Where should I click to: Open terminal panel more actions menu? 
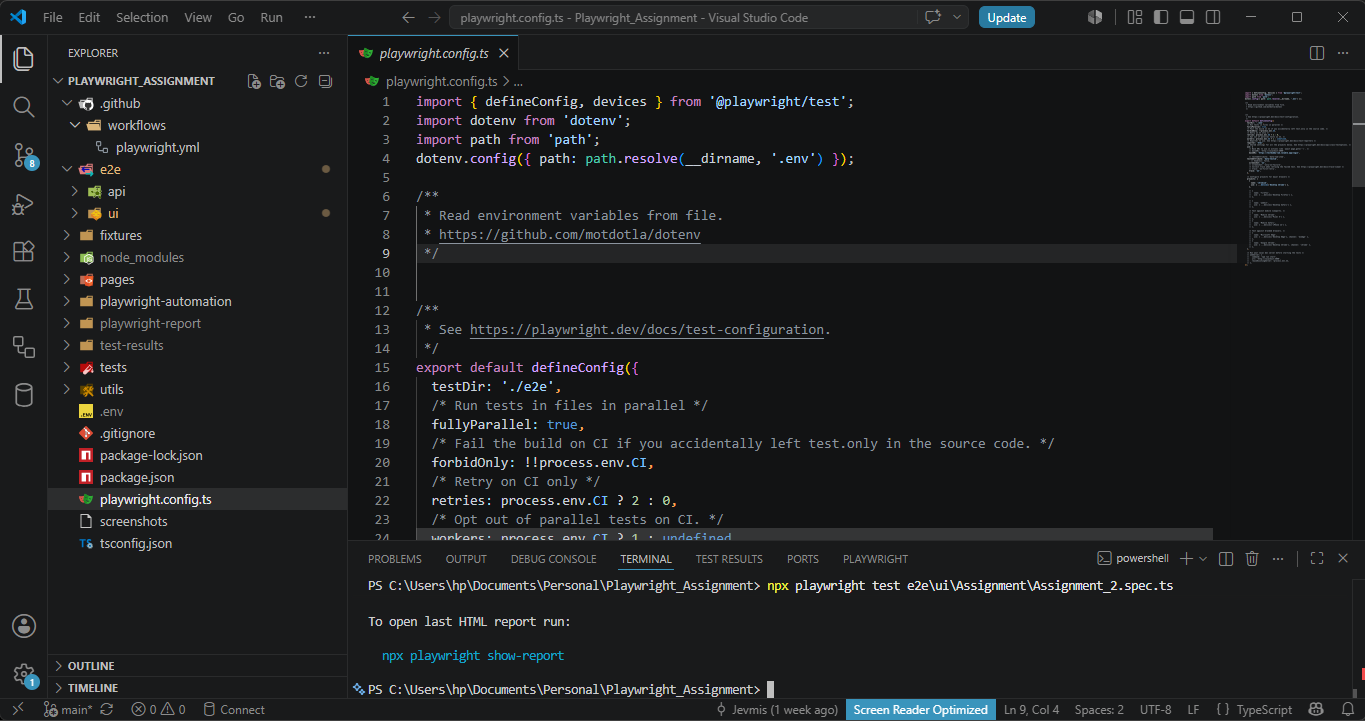point(1278,559)
